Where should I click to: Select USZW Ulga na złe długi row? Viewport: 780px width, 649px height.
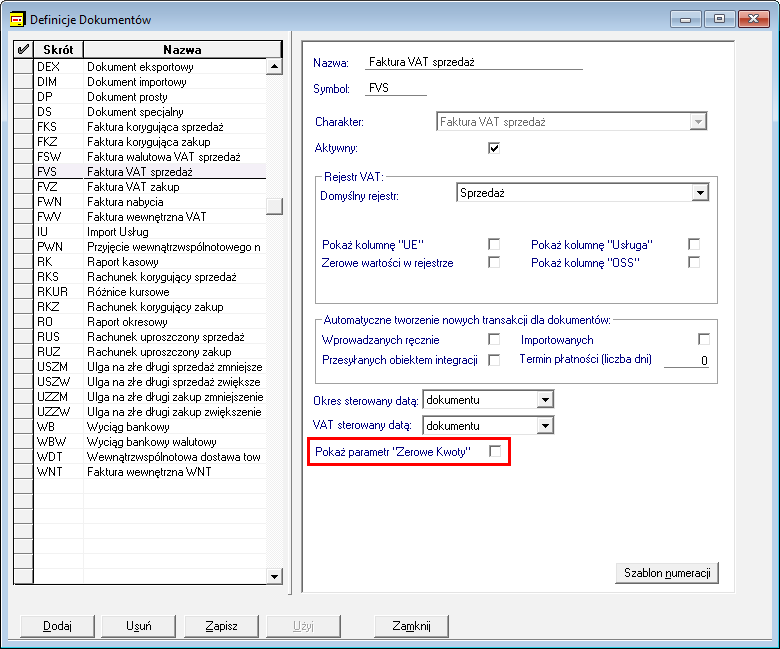point(150,381)
